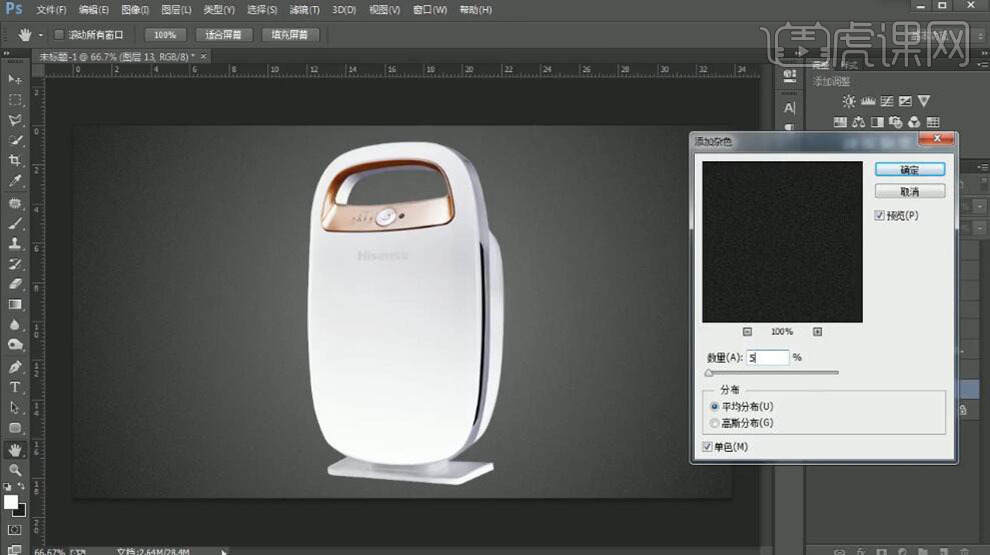
Task: Select the Move tool
Action: [15, 79]
